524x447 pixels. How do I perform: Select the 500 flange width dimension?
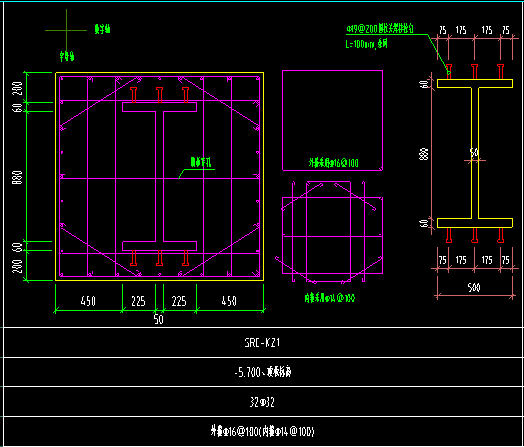click(474, 288)
